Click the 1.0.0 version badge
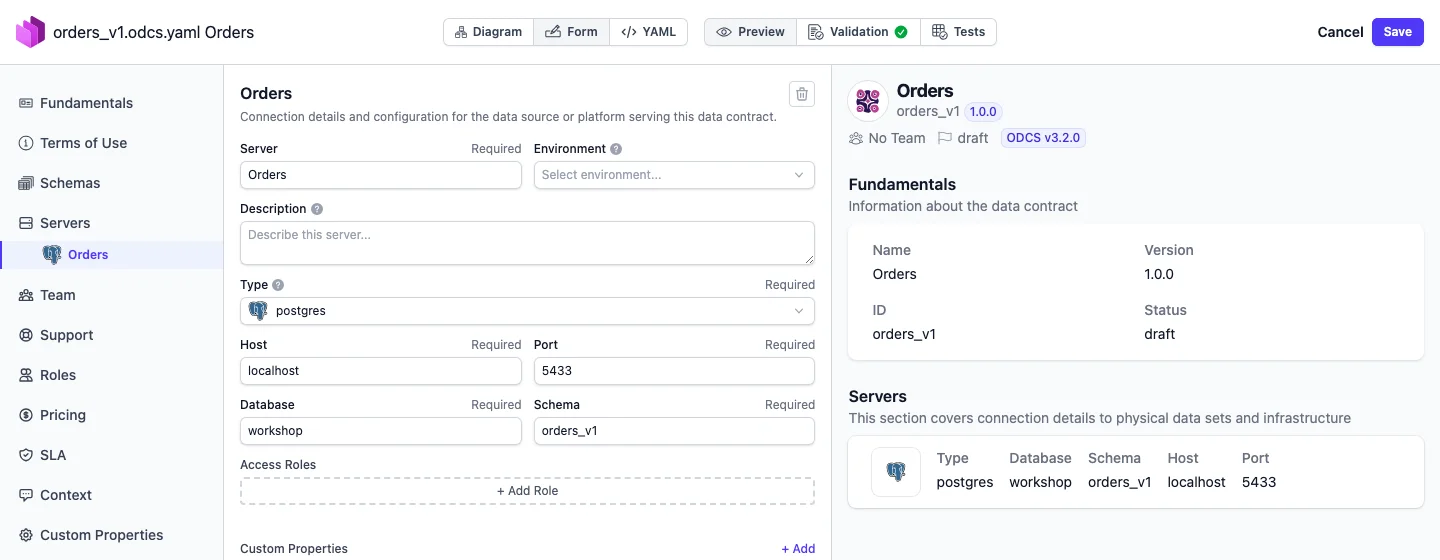This screenshot has height=560, width=1440. (984, 112)
